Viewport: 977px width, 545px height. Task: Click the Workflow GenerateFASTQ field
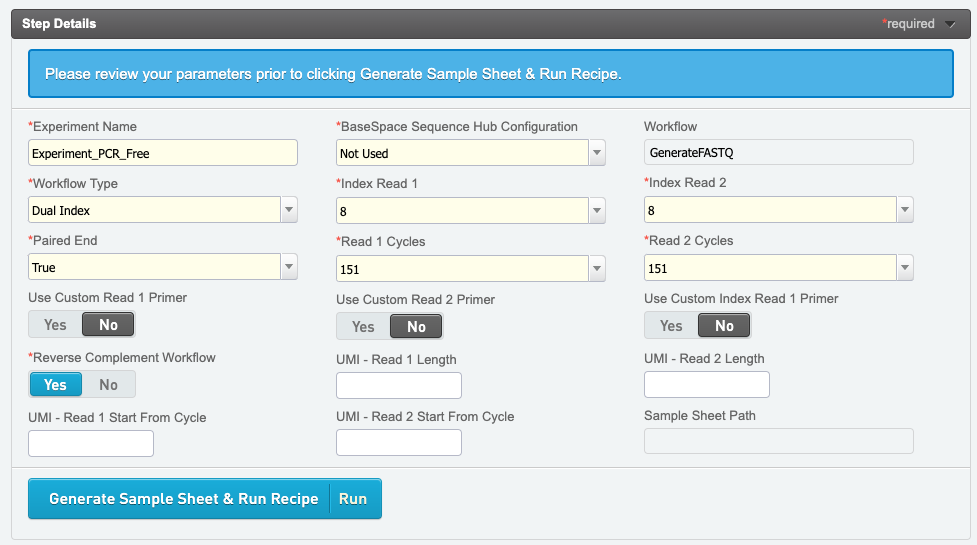pos(778,153)
